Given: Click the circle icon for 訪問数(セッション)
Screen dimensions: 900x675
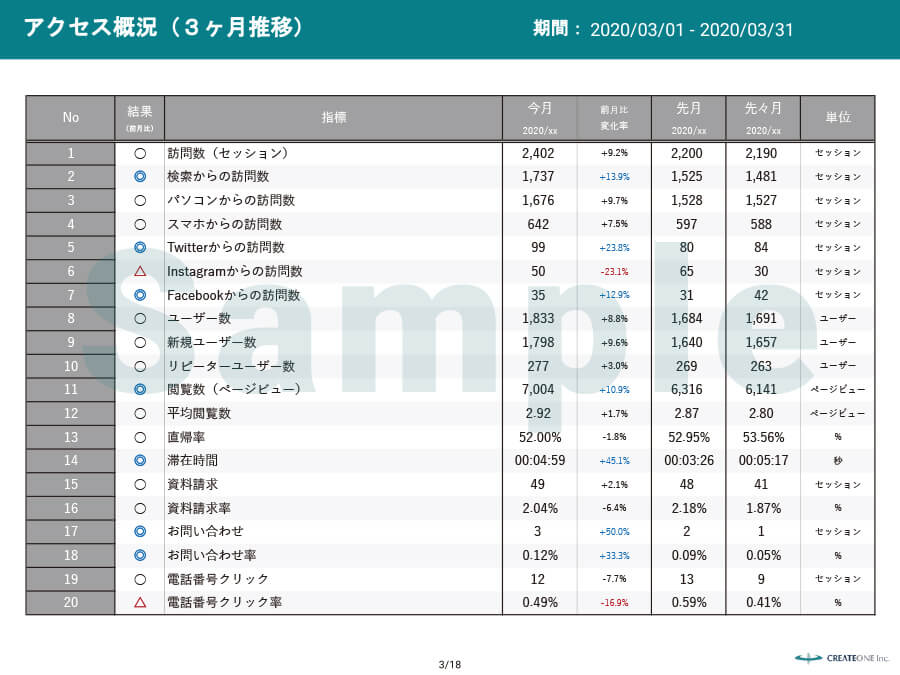Looking at the screenshot, I should (140, 154).
